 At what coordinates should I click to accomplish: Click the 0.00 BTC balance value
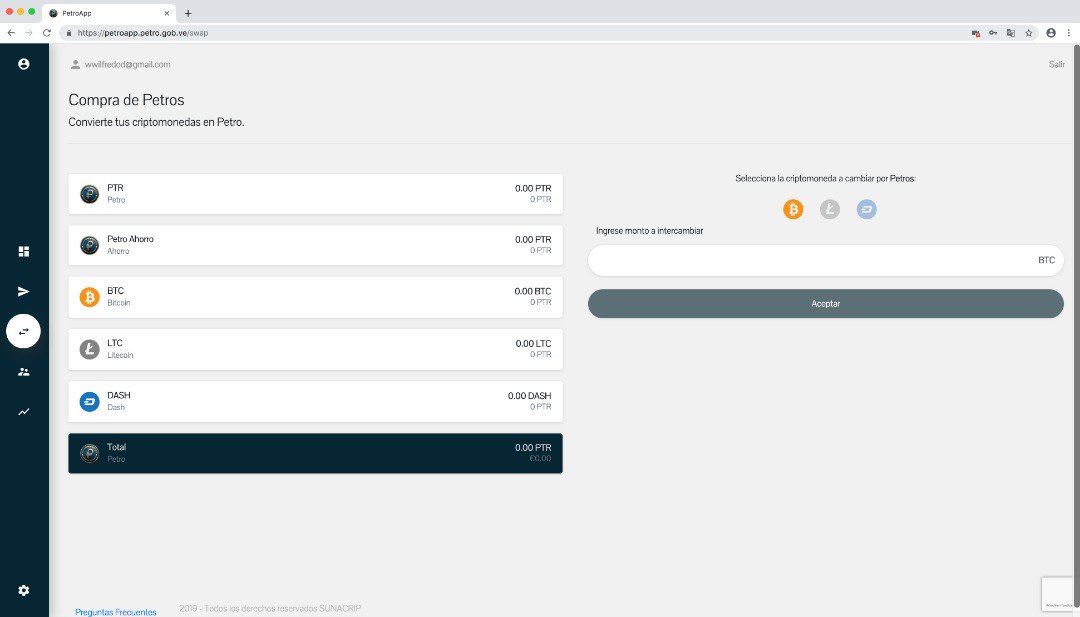point(532,291)
